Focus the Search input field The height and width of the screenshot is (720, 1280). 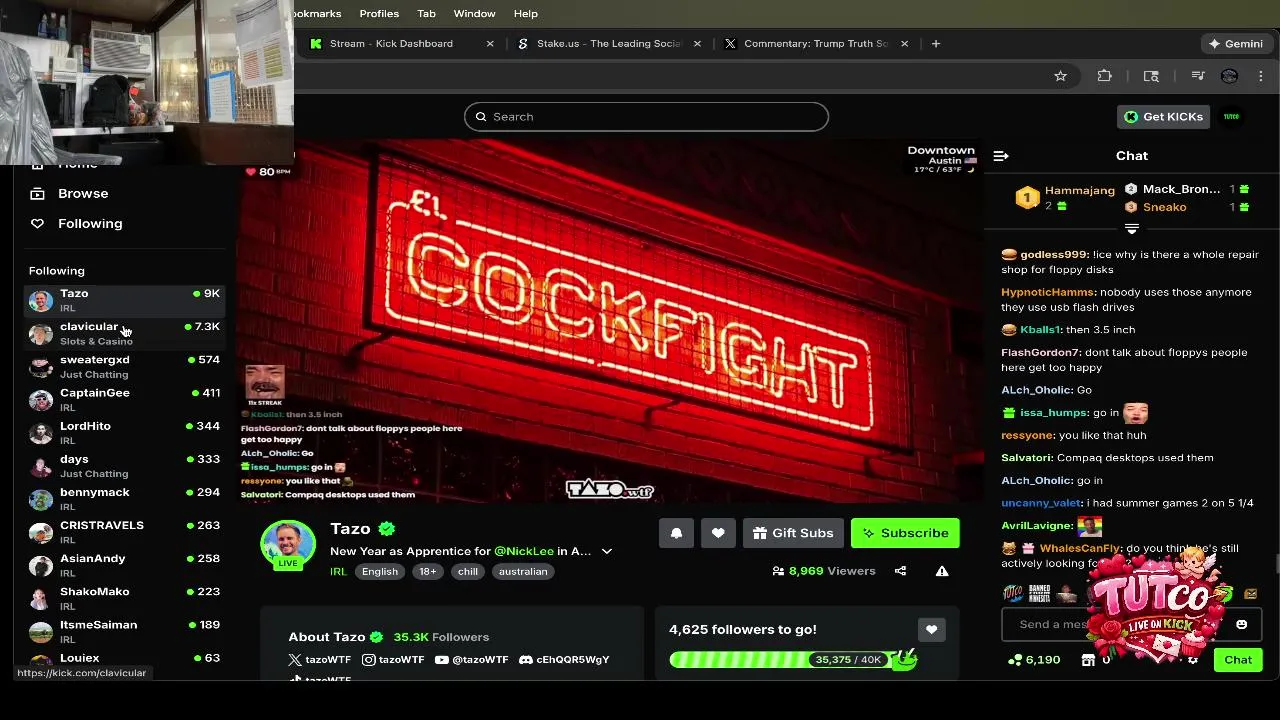pos(646,117)
